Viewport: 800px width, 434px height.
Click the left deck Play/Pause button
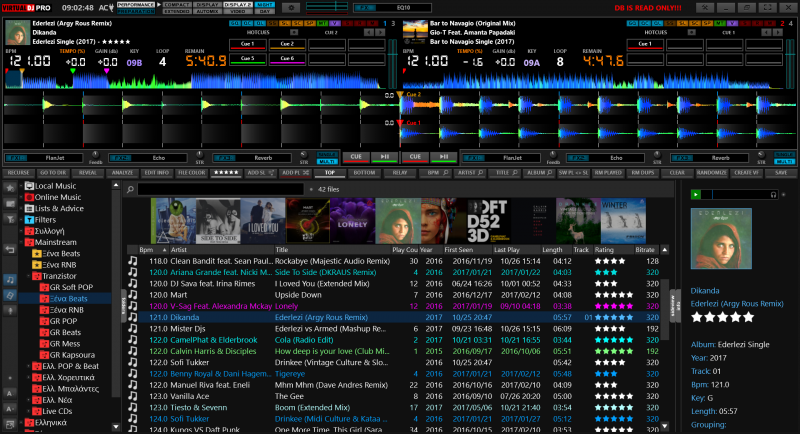point(385,157)
